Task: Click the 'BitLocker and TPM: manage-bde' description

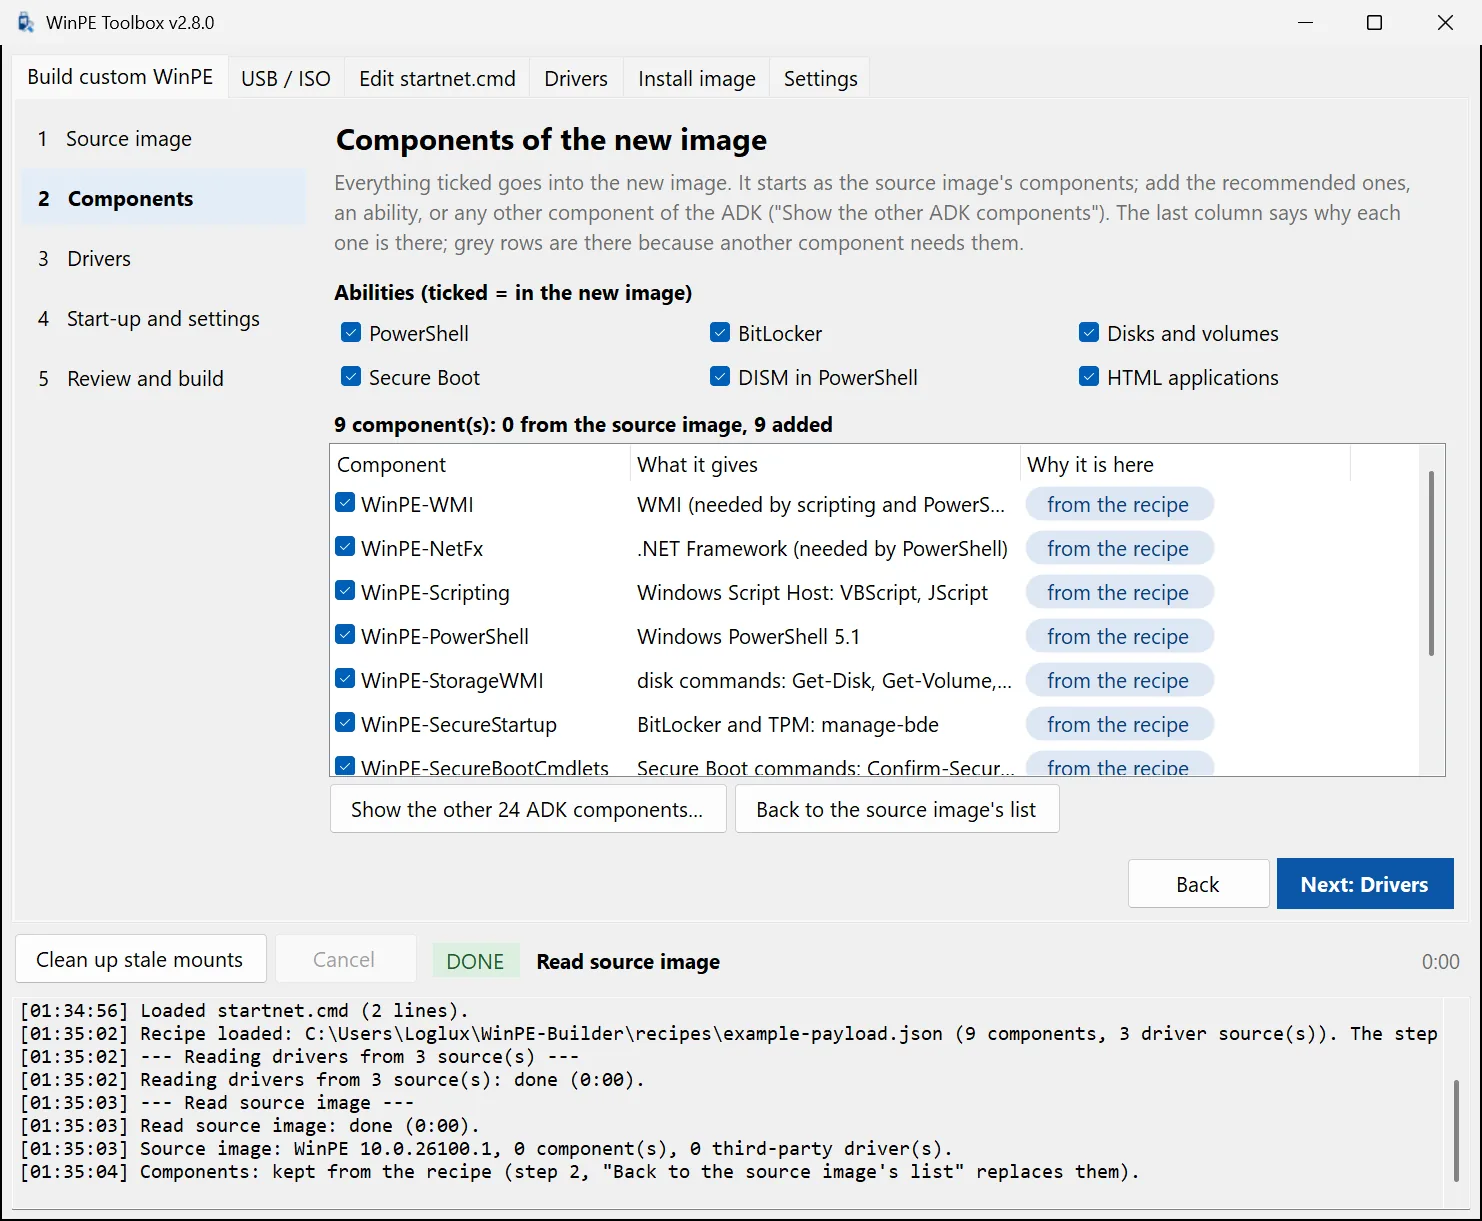Action: coord(788,725)
